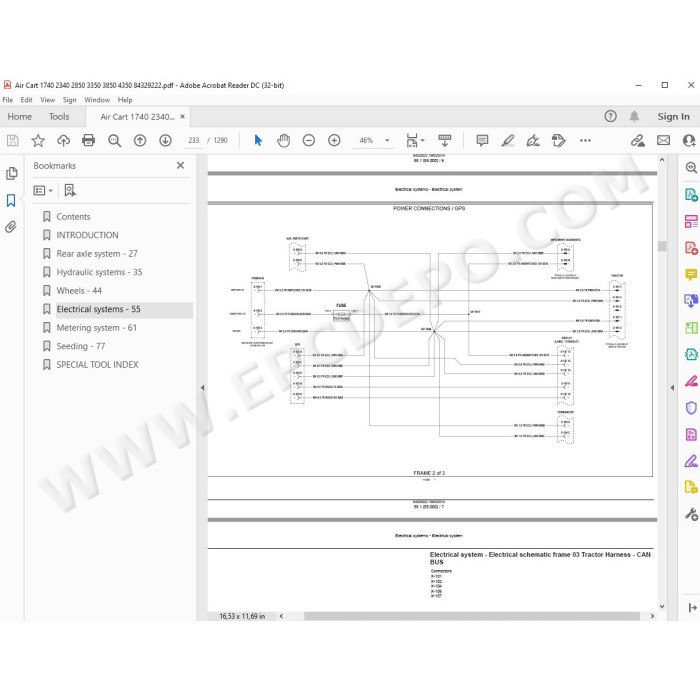Screen dimensions: 700x700
Task: Click find current bookmark icon
Action: 70,191
